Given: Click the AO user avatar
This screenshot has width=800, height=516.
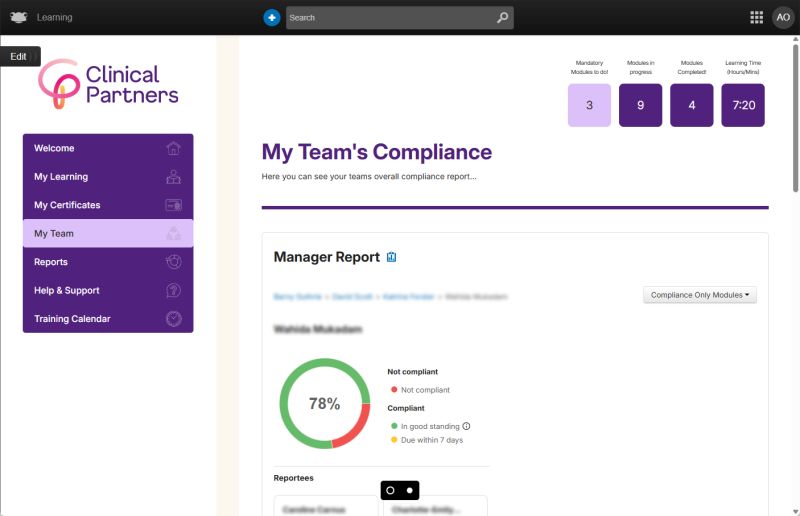Looking at the screenshot, I should point(782,17).
